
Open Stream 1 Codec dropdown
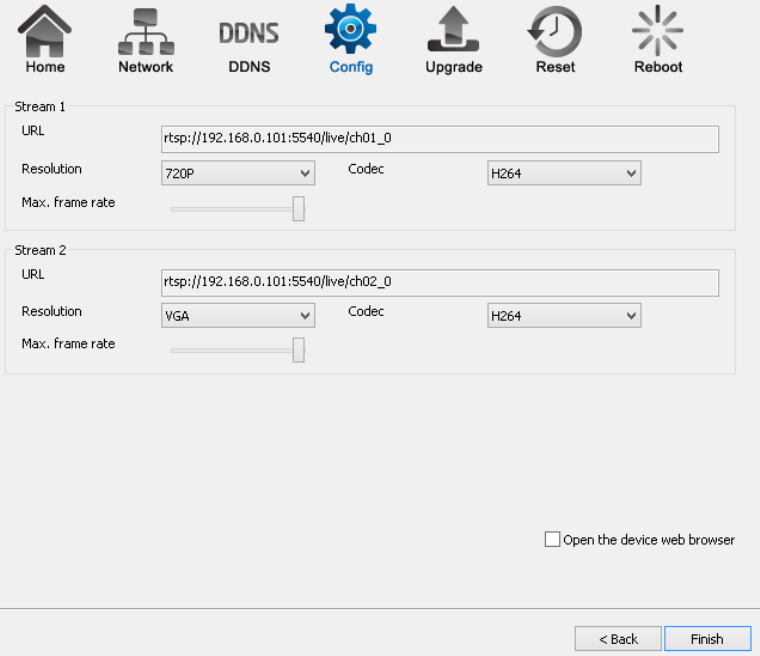coord(564,173)
